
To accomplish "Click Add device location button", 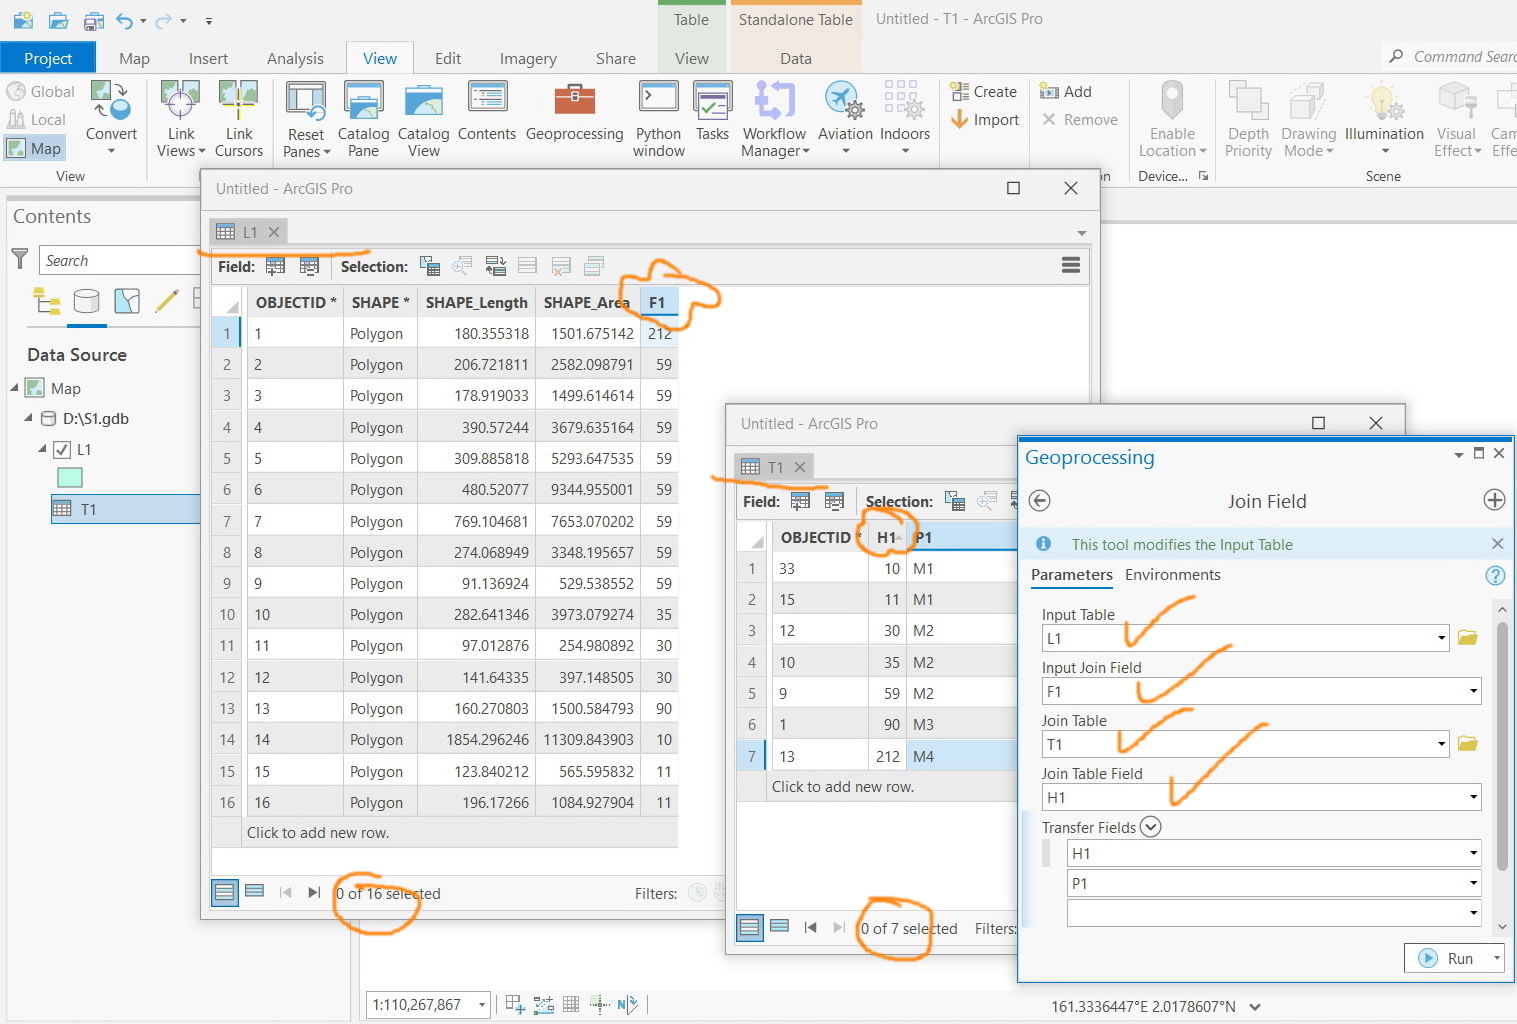I will 1066,91.
